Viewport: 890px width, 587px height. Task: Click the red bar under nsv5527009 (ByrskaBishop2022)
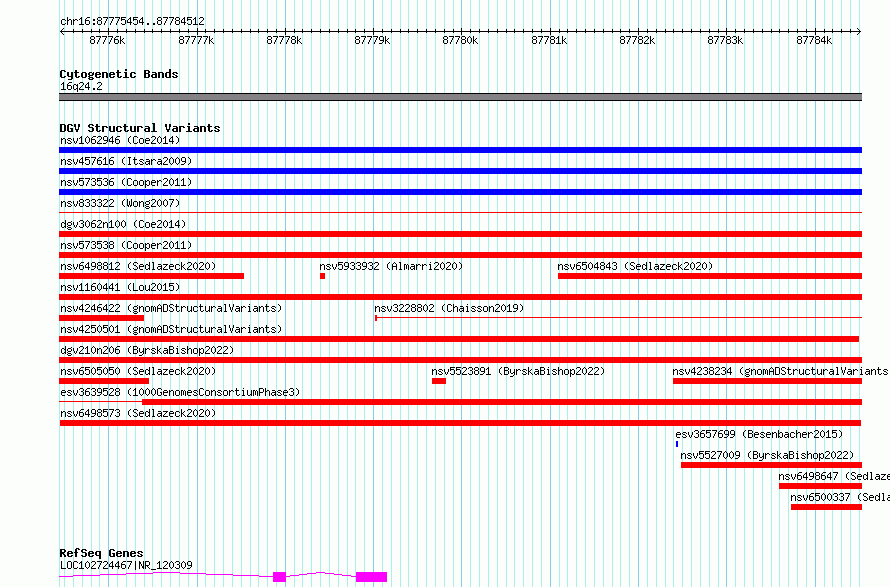pos(771,465)
